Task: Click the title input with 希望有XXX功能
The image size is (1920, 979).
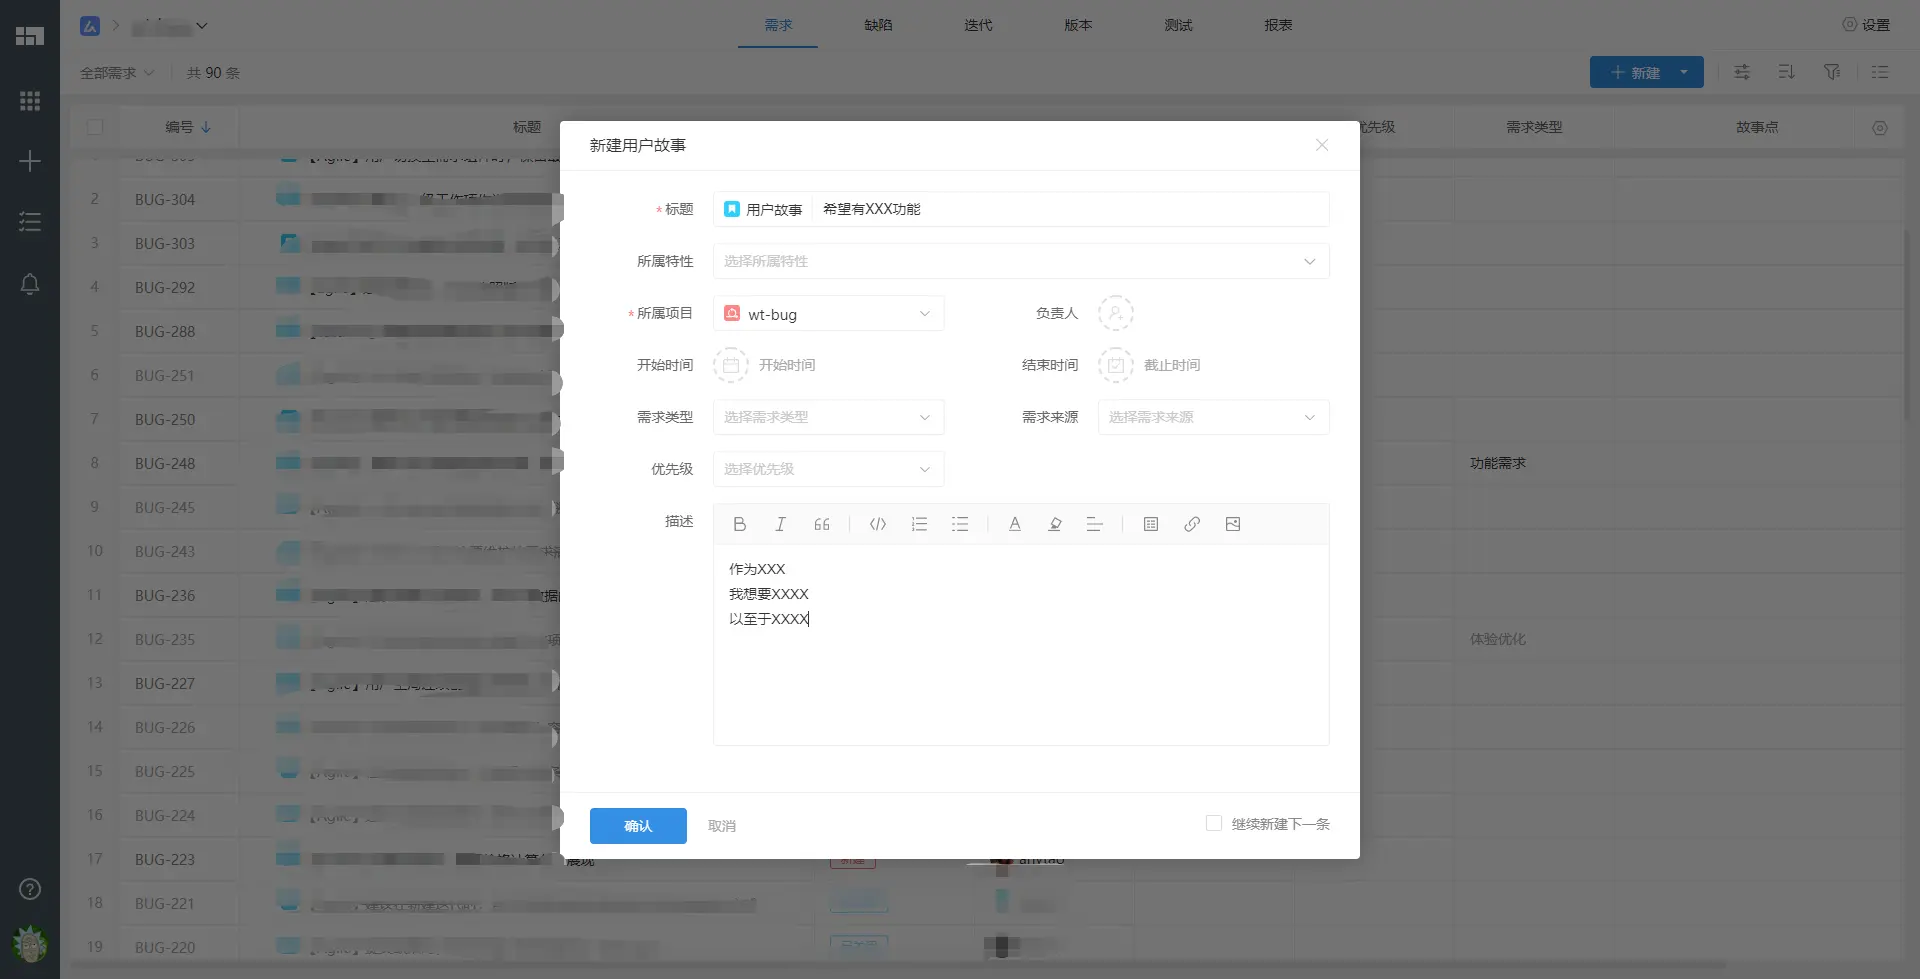Action: [x=1070, y=209]
